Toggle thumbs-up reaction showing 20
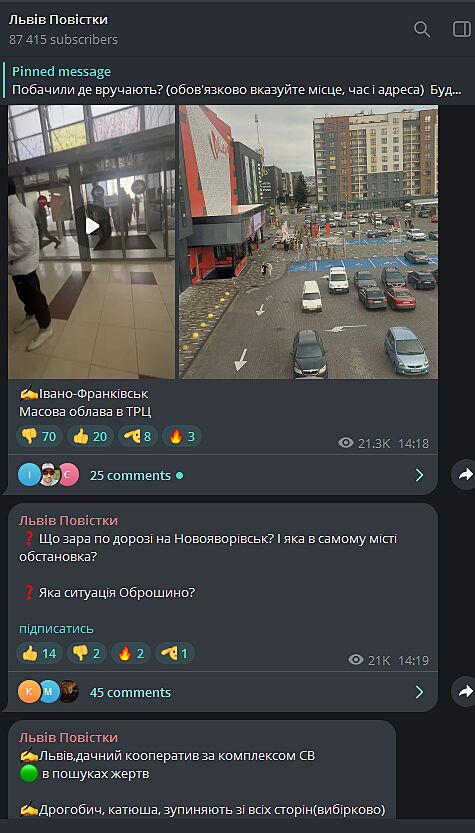This screenshot has height=833, width=475. pos(90,437)
